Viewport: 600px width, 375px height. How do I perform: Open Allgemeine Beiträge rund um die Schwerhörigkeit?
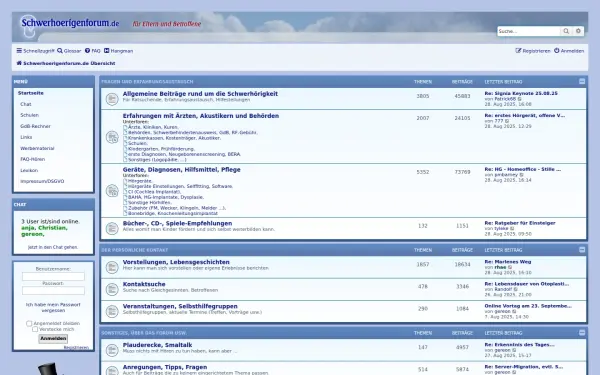pyautogui.click(x=200, y=93)
